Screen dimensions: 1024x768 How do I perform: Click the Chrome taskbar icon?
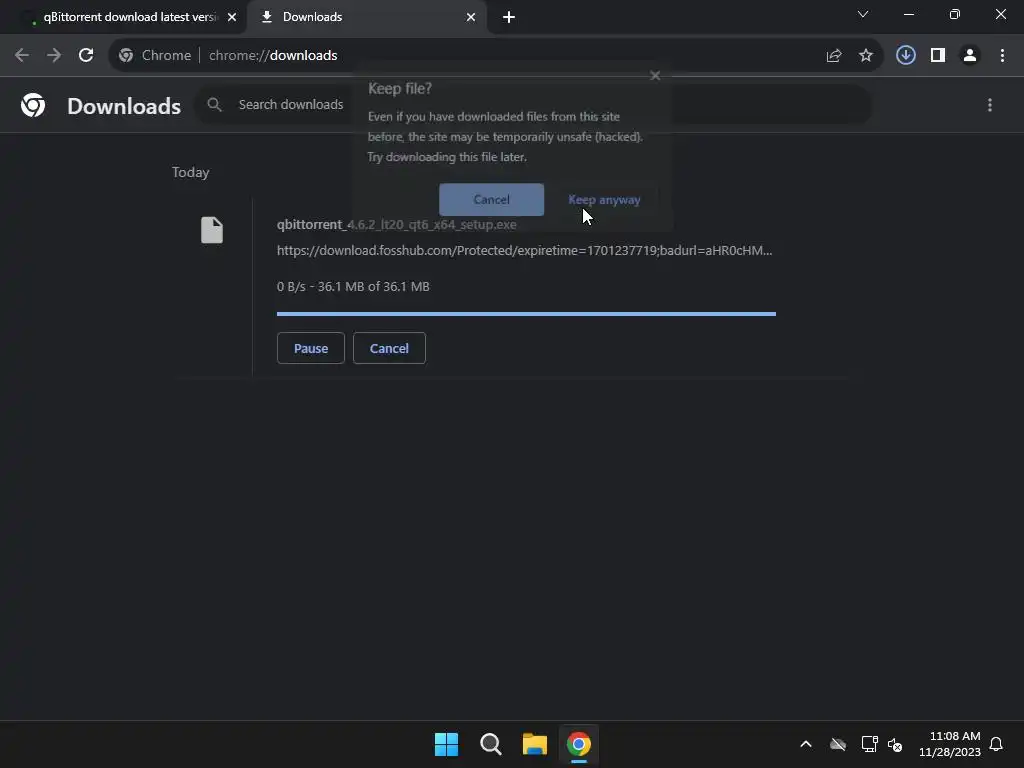(x=579, y=744)
